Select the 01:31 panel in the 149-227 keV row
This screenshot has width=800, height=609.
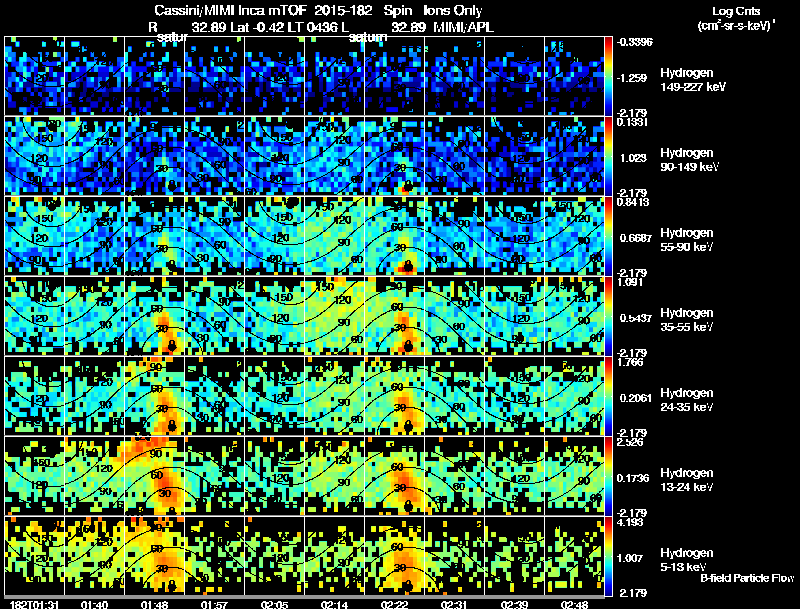click(35, 76)
